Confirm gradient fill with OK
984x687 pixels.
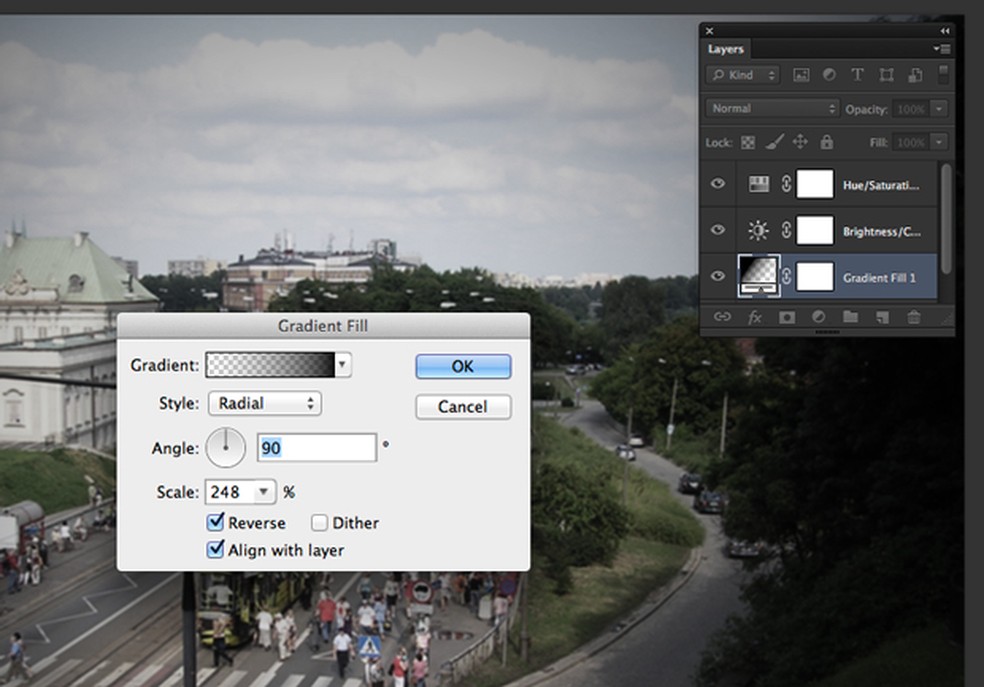point(463,366)
